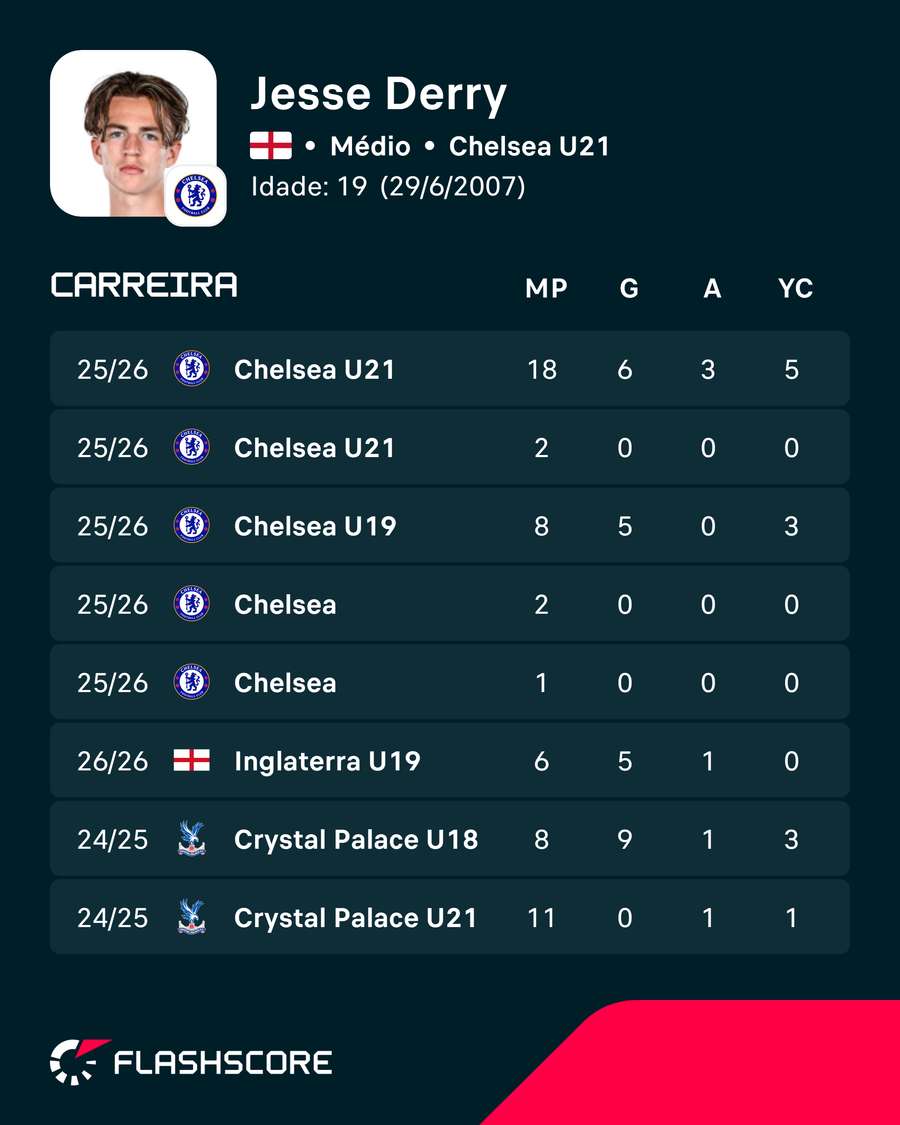Click the G goals column header

629,288
